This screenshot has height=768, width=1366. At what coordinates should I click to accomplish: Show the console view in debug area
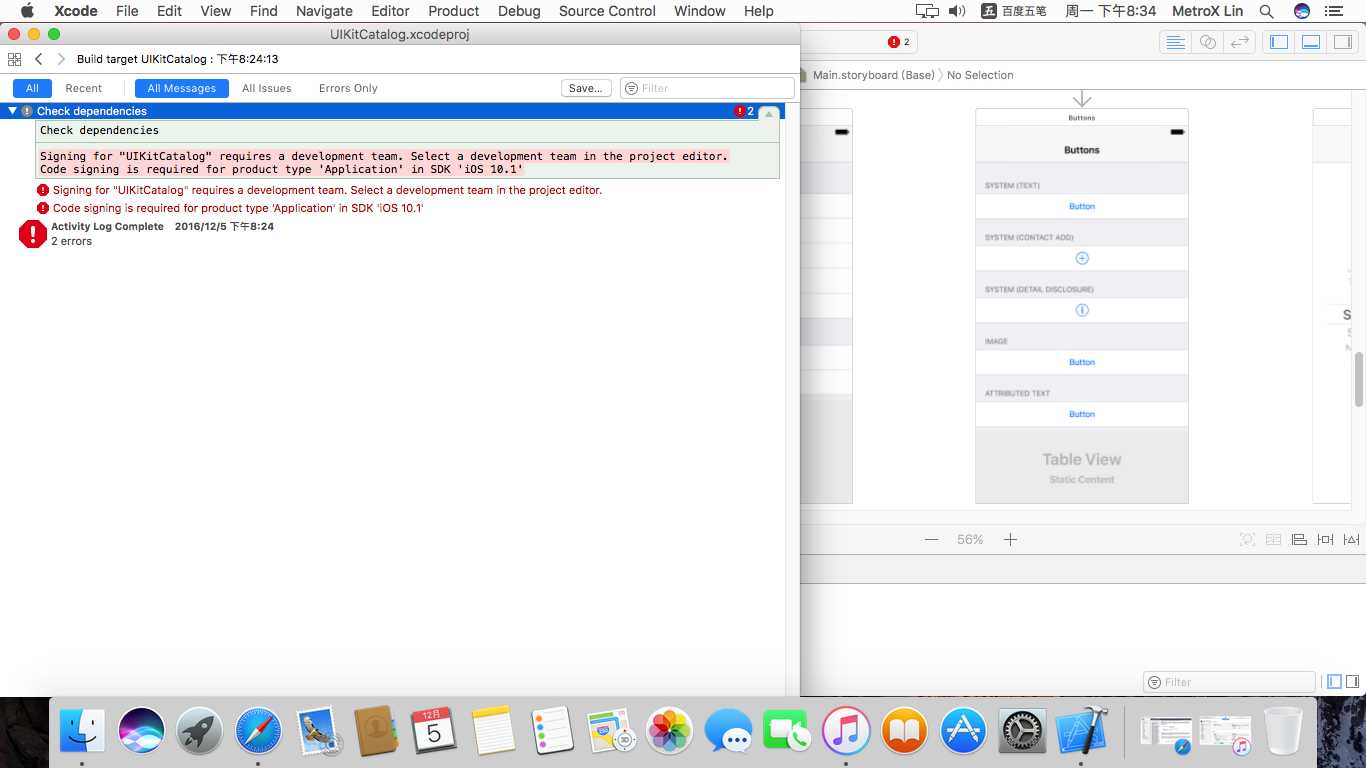[x=1352, y=682]
